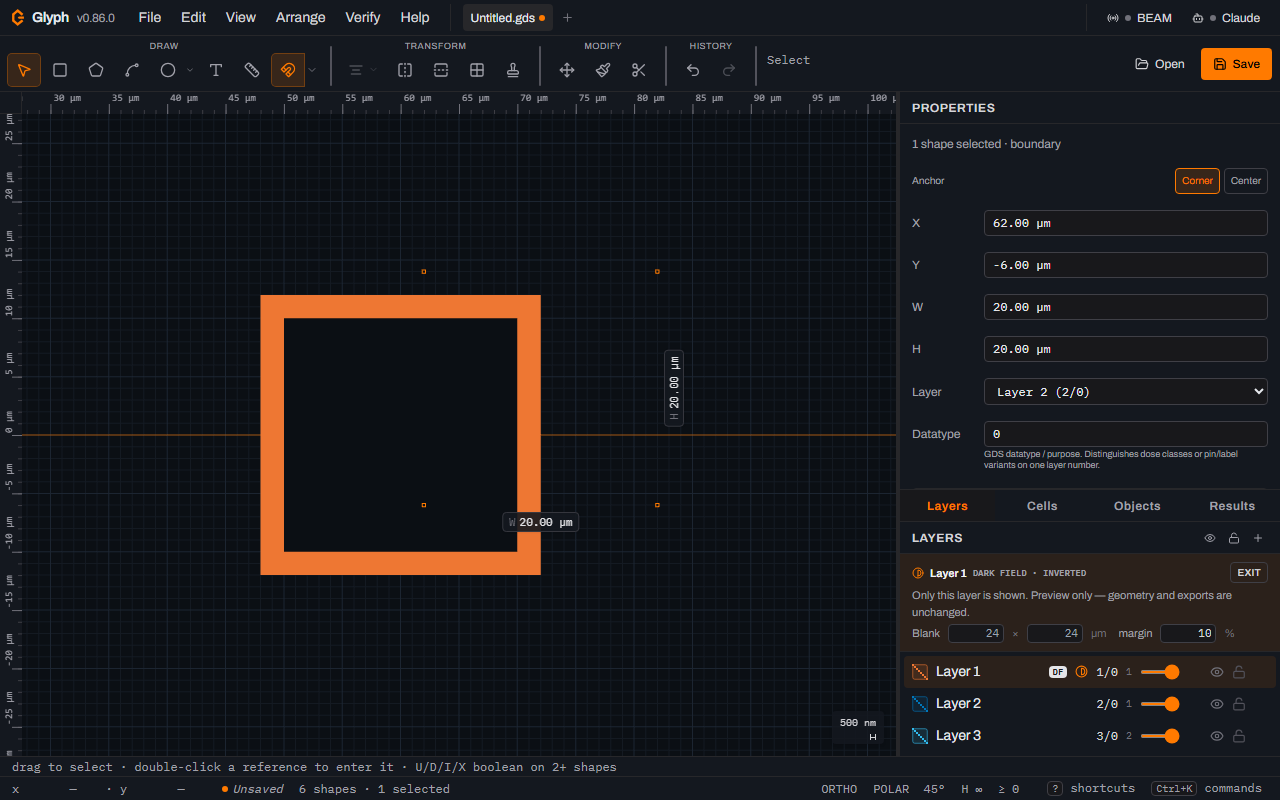Toggle lock for all layers in header

tap(1234, 538)
